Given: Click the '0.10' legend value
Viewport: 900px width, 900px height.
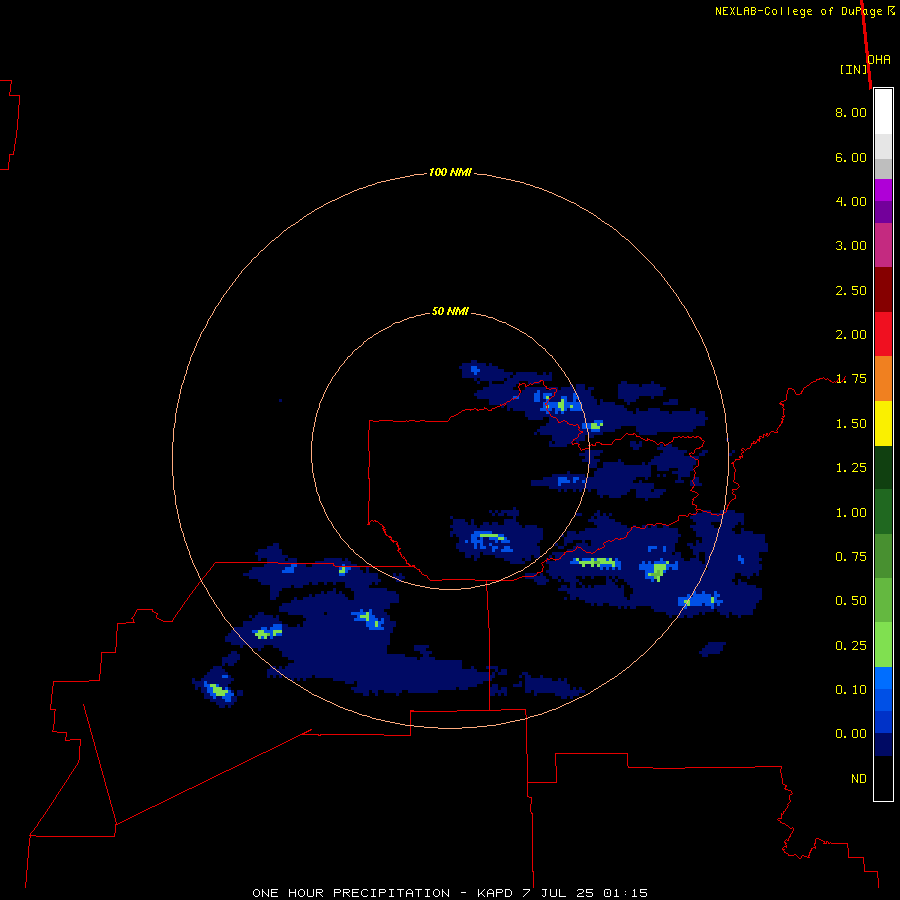Looking at the screenshot, I should (851, 690).
